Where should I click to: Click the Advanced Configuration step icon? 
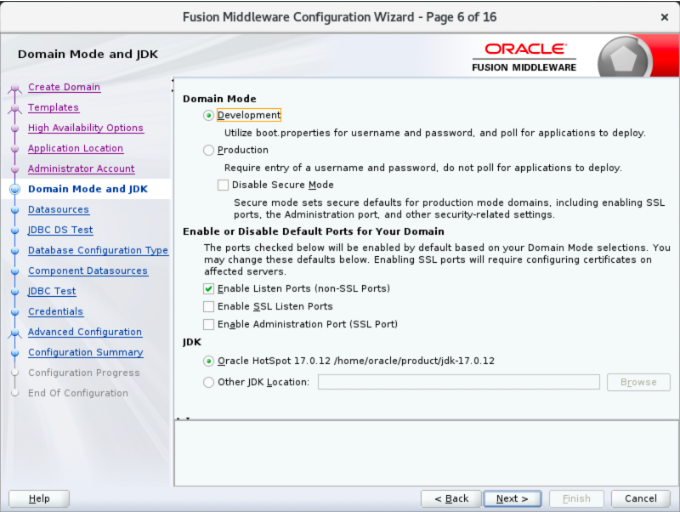pos(15,333)
